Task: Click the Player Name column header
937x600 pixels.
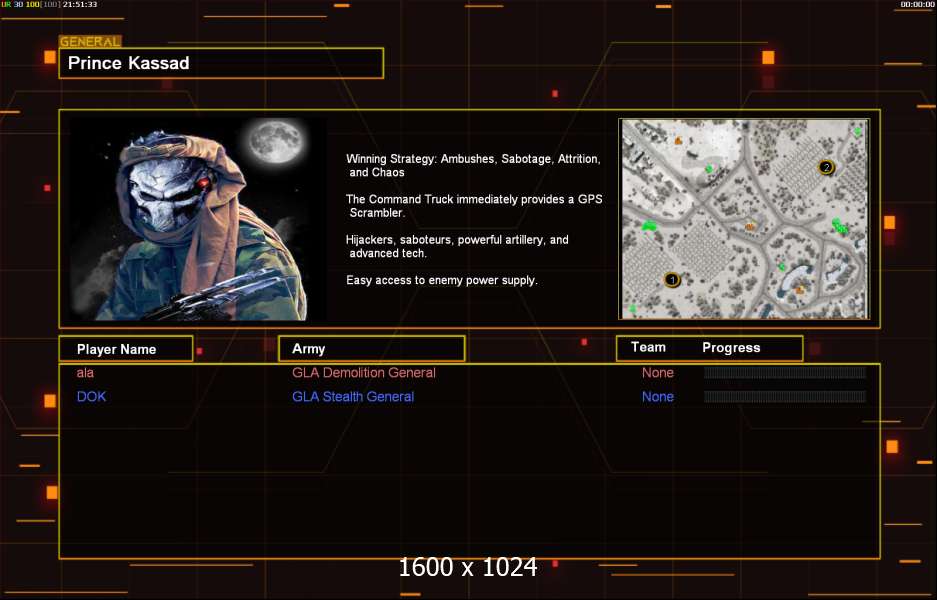Action: (x=126, y=348)
